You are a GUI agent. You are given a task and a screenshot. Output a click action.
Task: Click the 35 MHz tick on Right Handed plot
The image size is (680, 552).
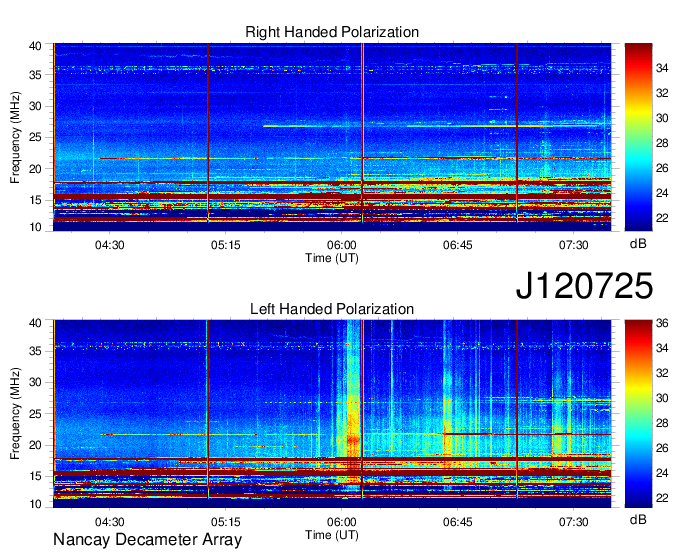coord(35,75)
